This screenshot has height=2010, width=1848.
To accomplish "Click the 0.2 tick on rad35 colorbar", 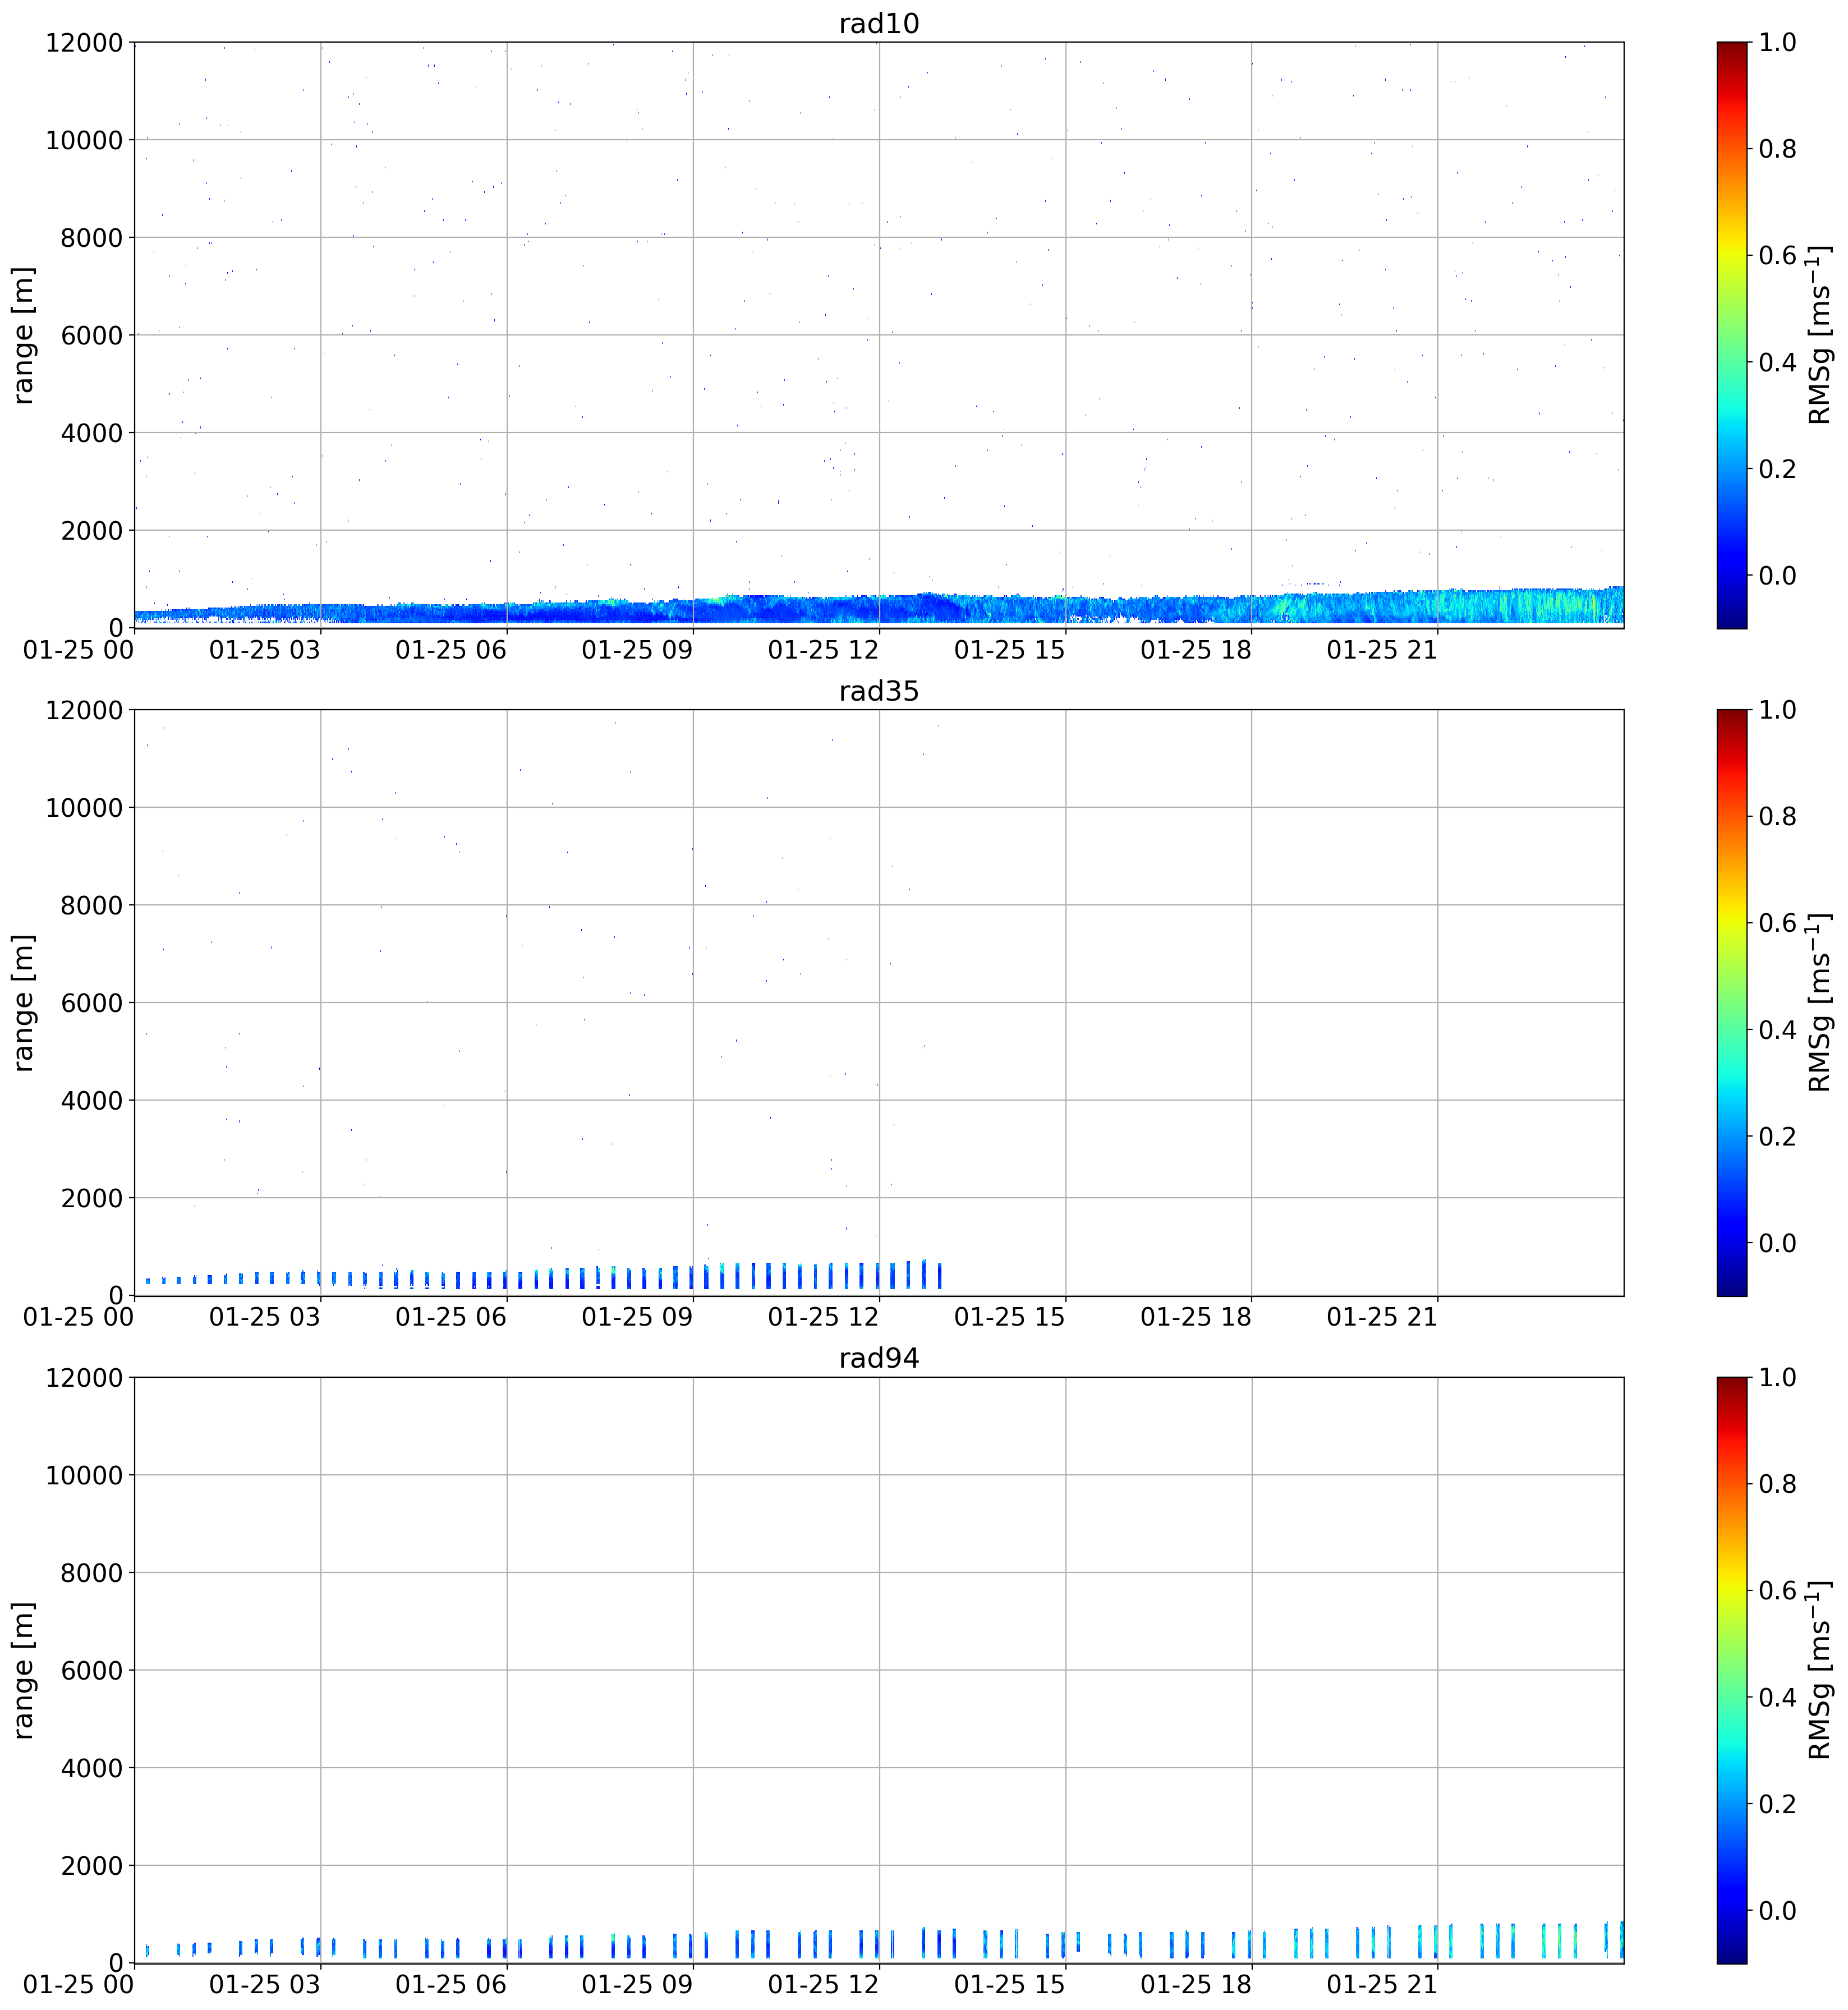I will (1777, 1136).
